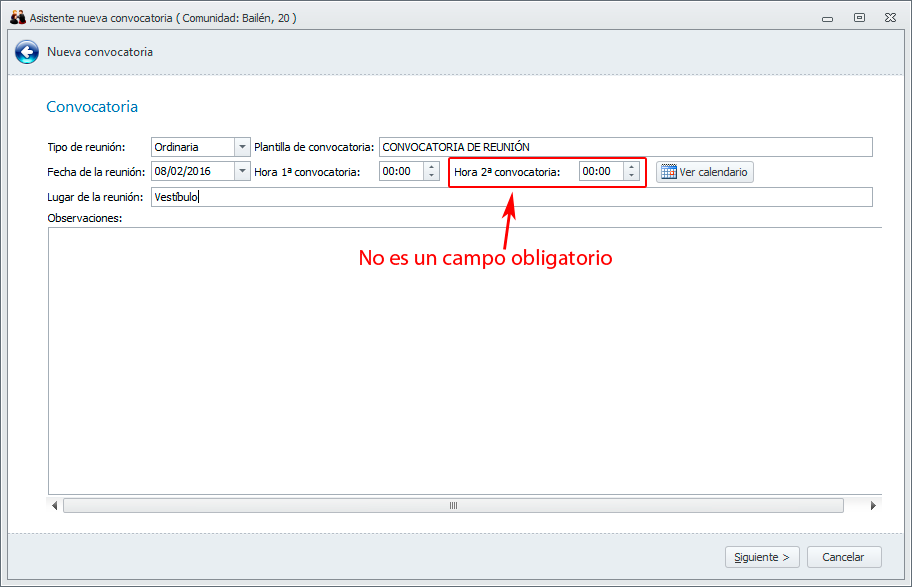Increase Hora 1ª convocatoria time
Viewport: 912px width, 587px height.
tap(432, 167)
